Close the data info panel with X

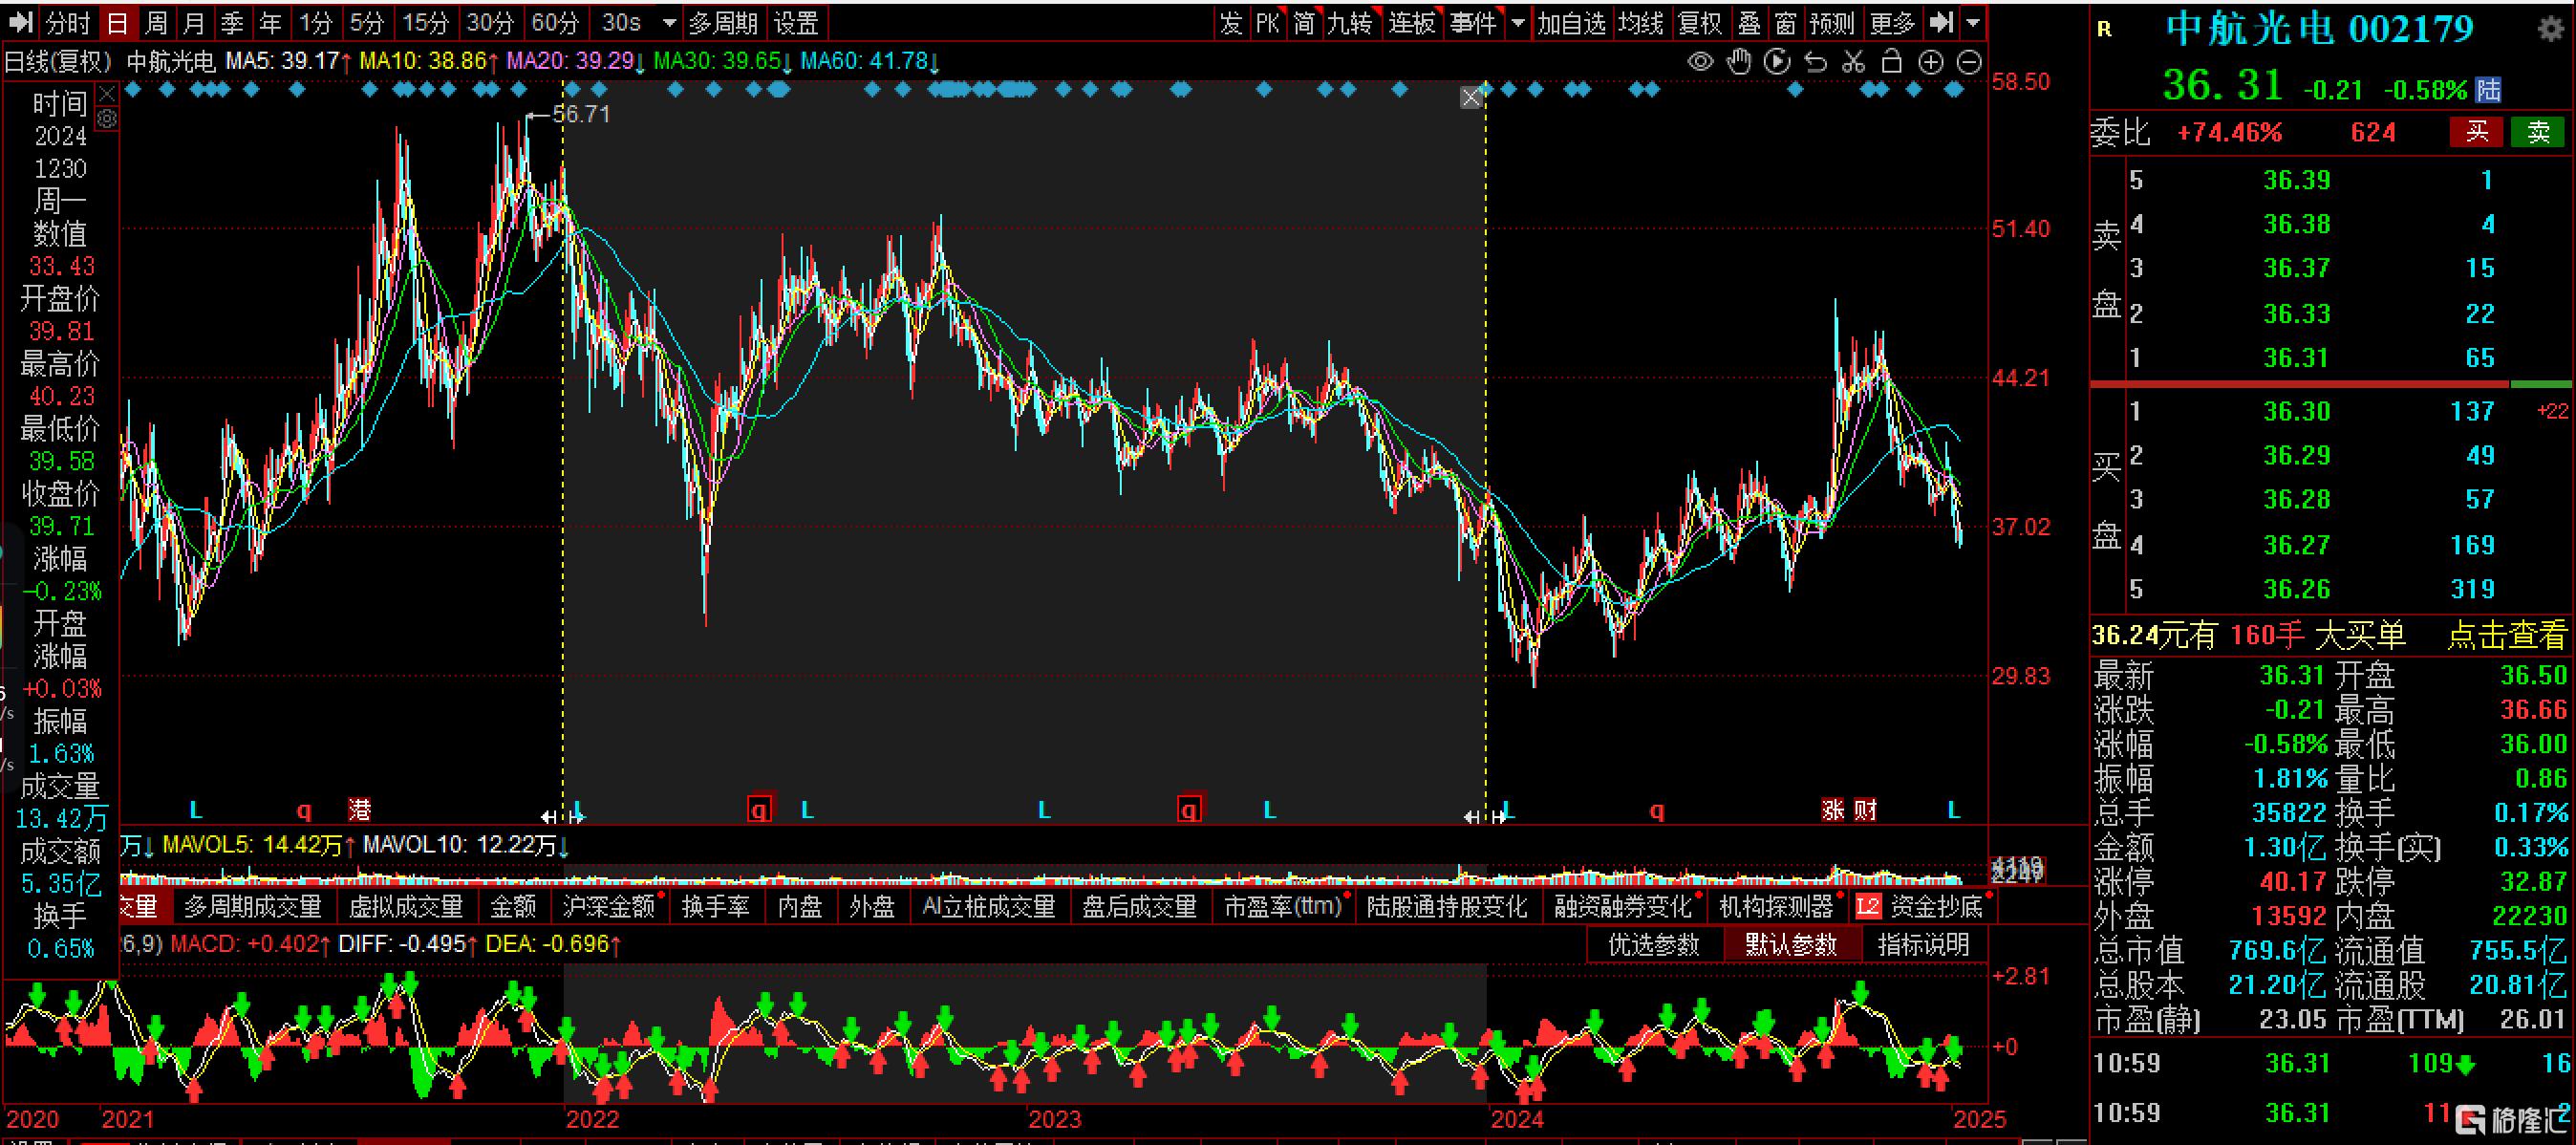click(x=107, y=93)
